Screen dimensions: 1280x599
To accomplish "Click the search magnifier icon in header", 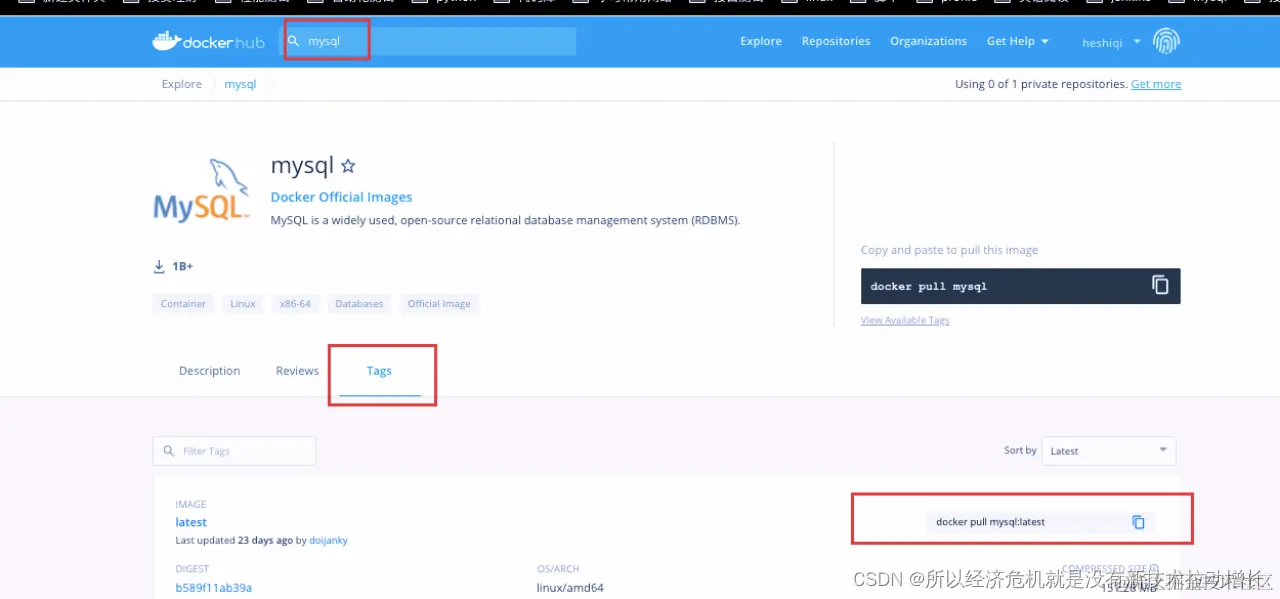I will tap(294, 41).
